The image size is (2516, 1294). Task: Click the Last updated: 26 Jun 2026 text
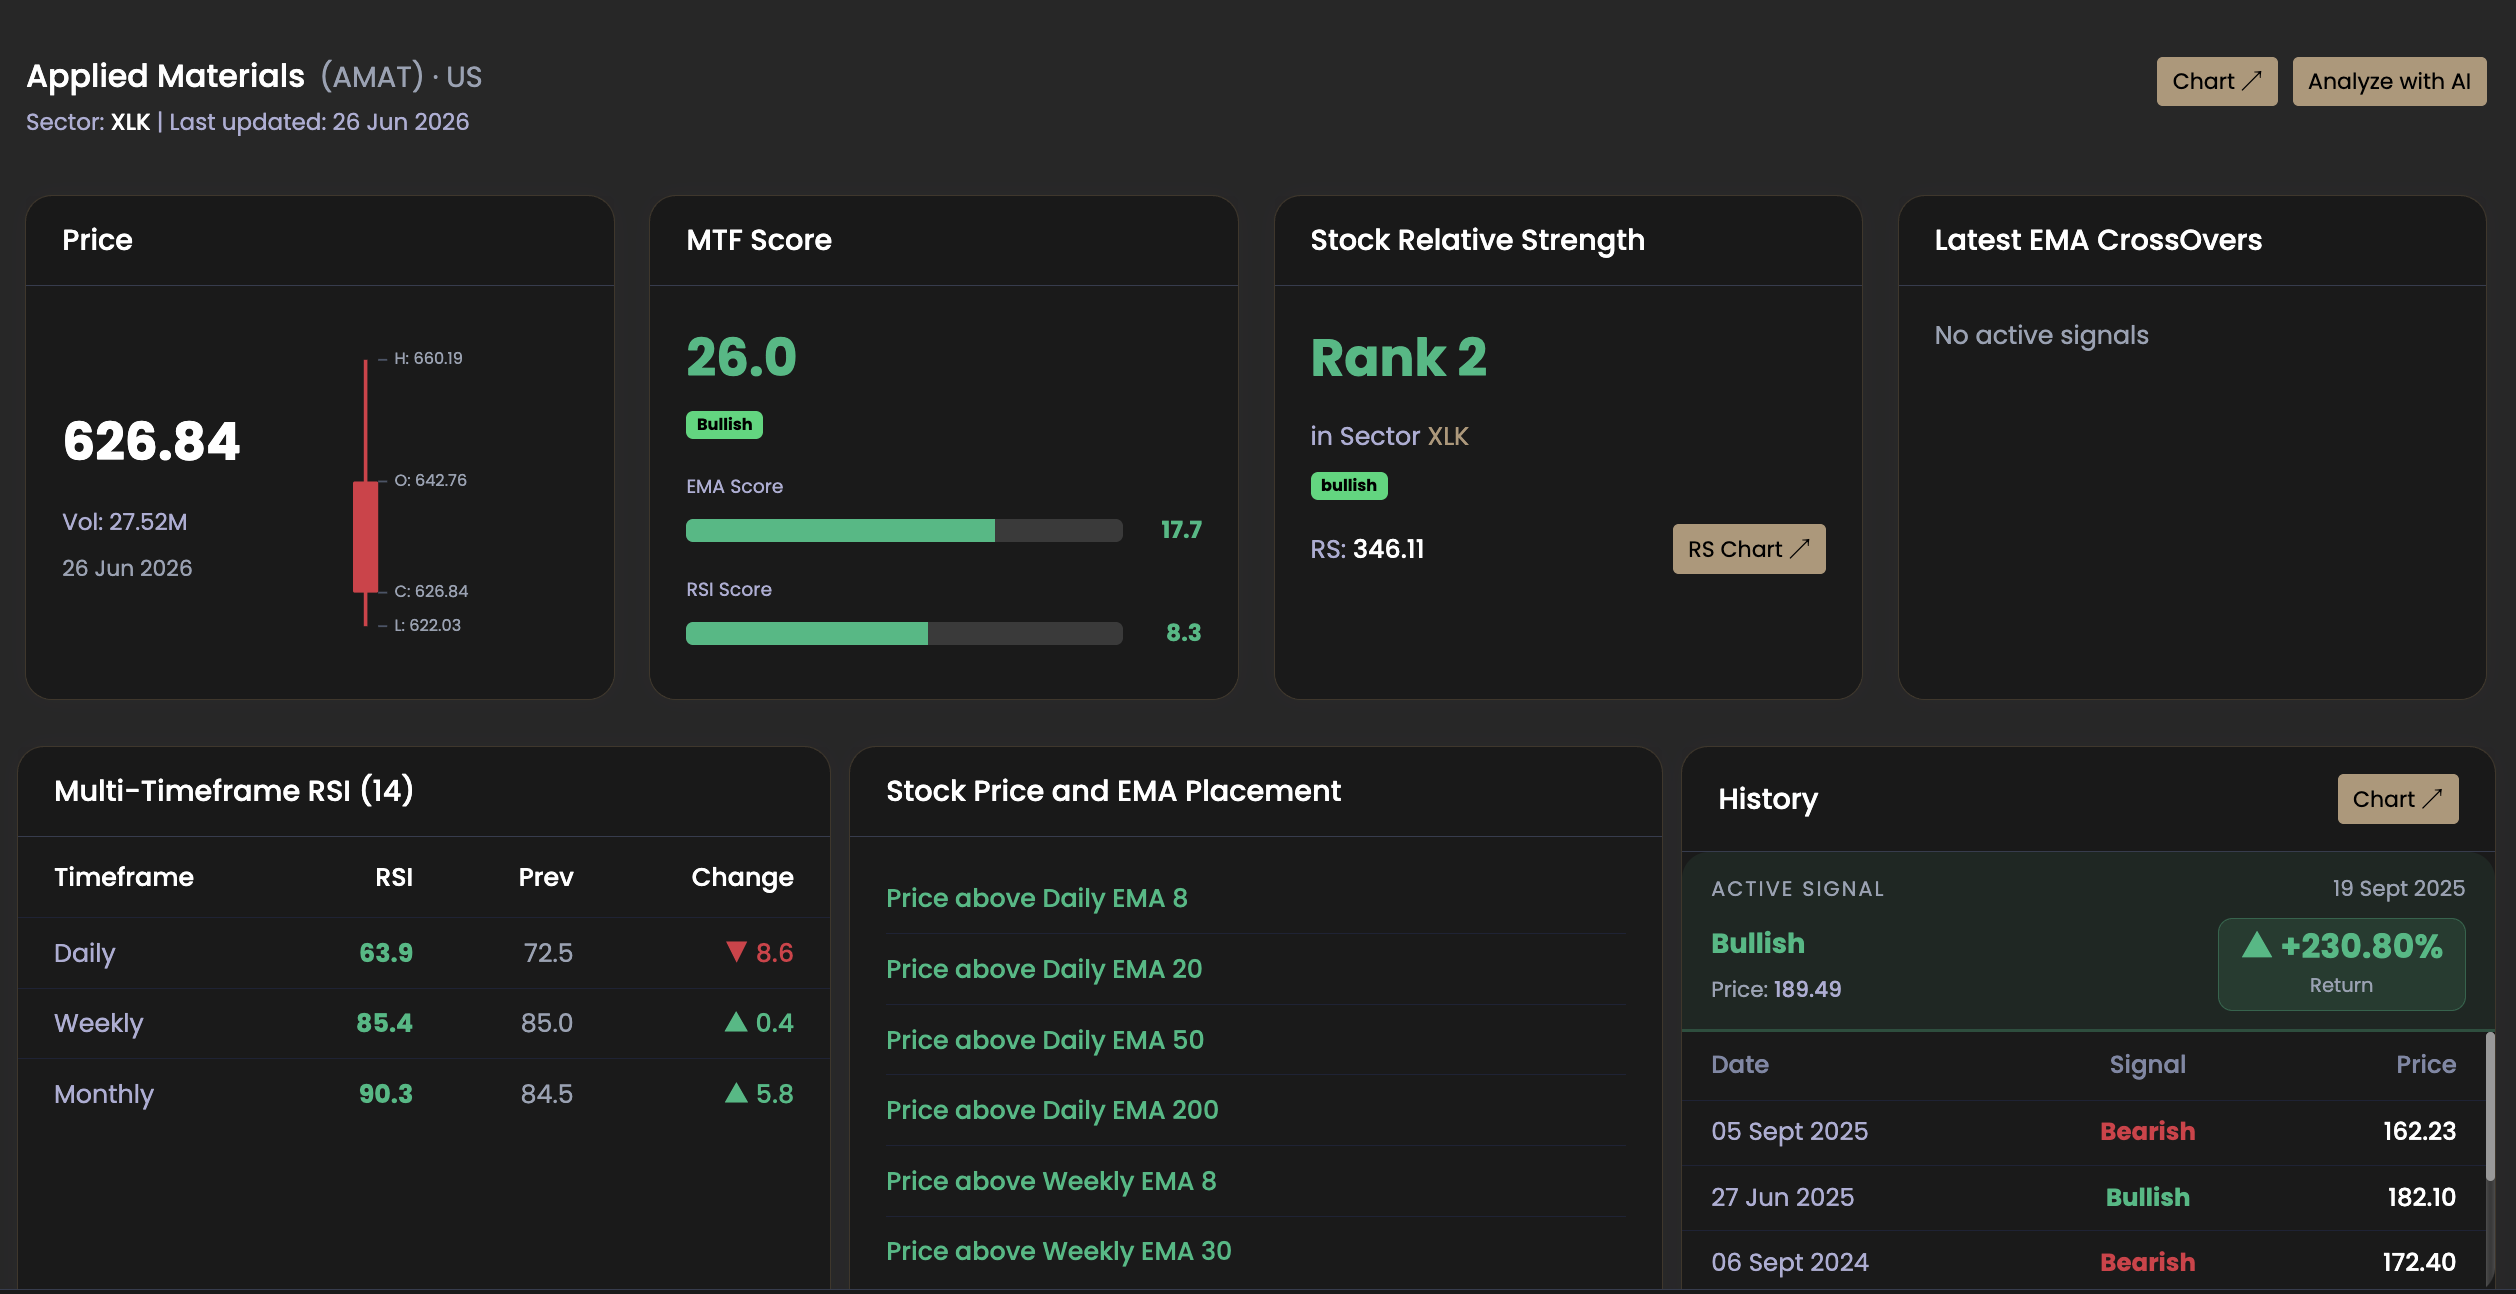(319, 122)
